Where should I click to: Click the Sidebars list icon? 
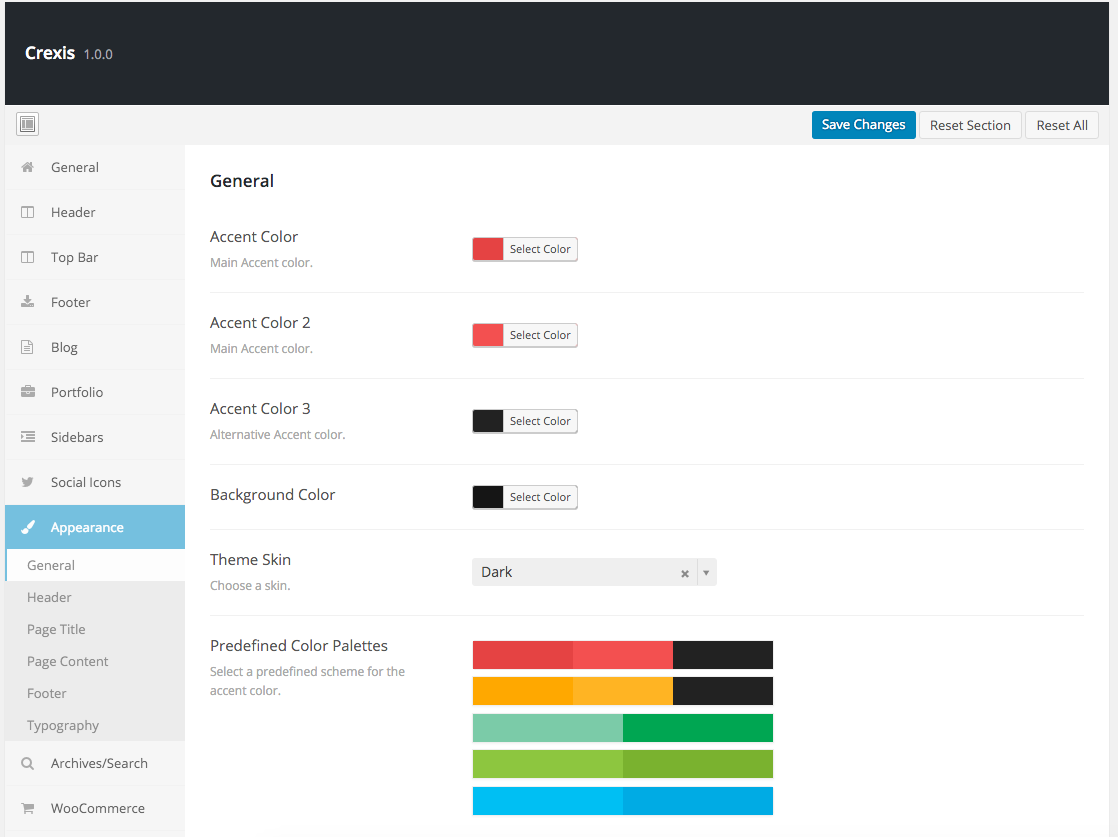(x=28, y=437)
